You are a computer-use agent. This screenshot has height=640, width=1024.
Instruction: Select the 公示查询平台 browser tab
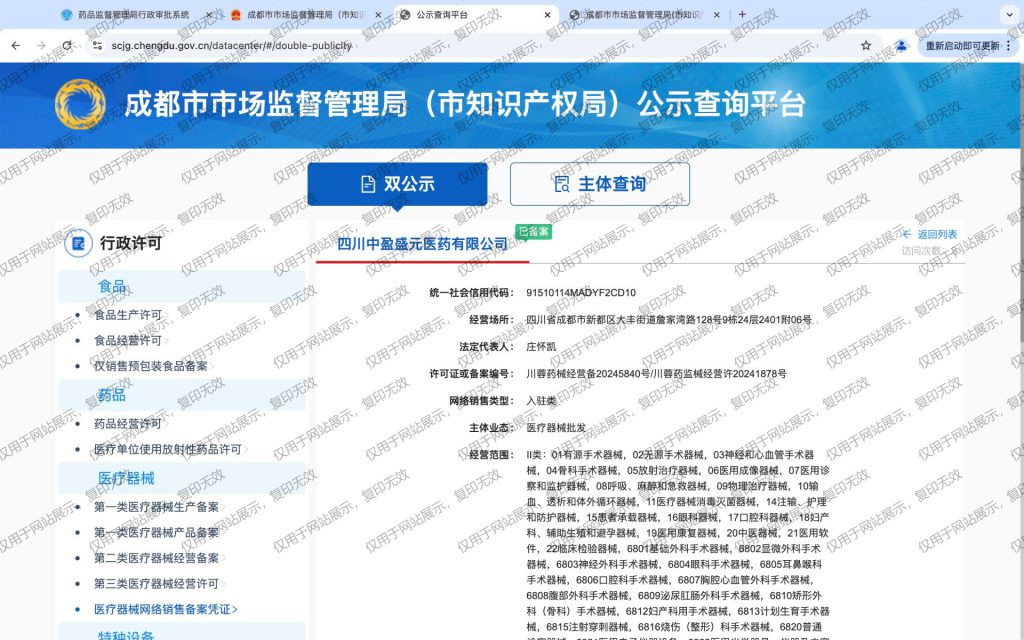(475, 14)
